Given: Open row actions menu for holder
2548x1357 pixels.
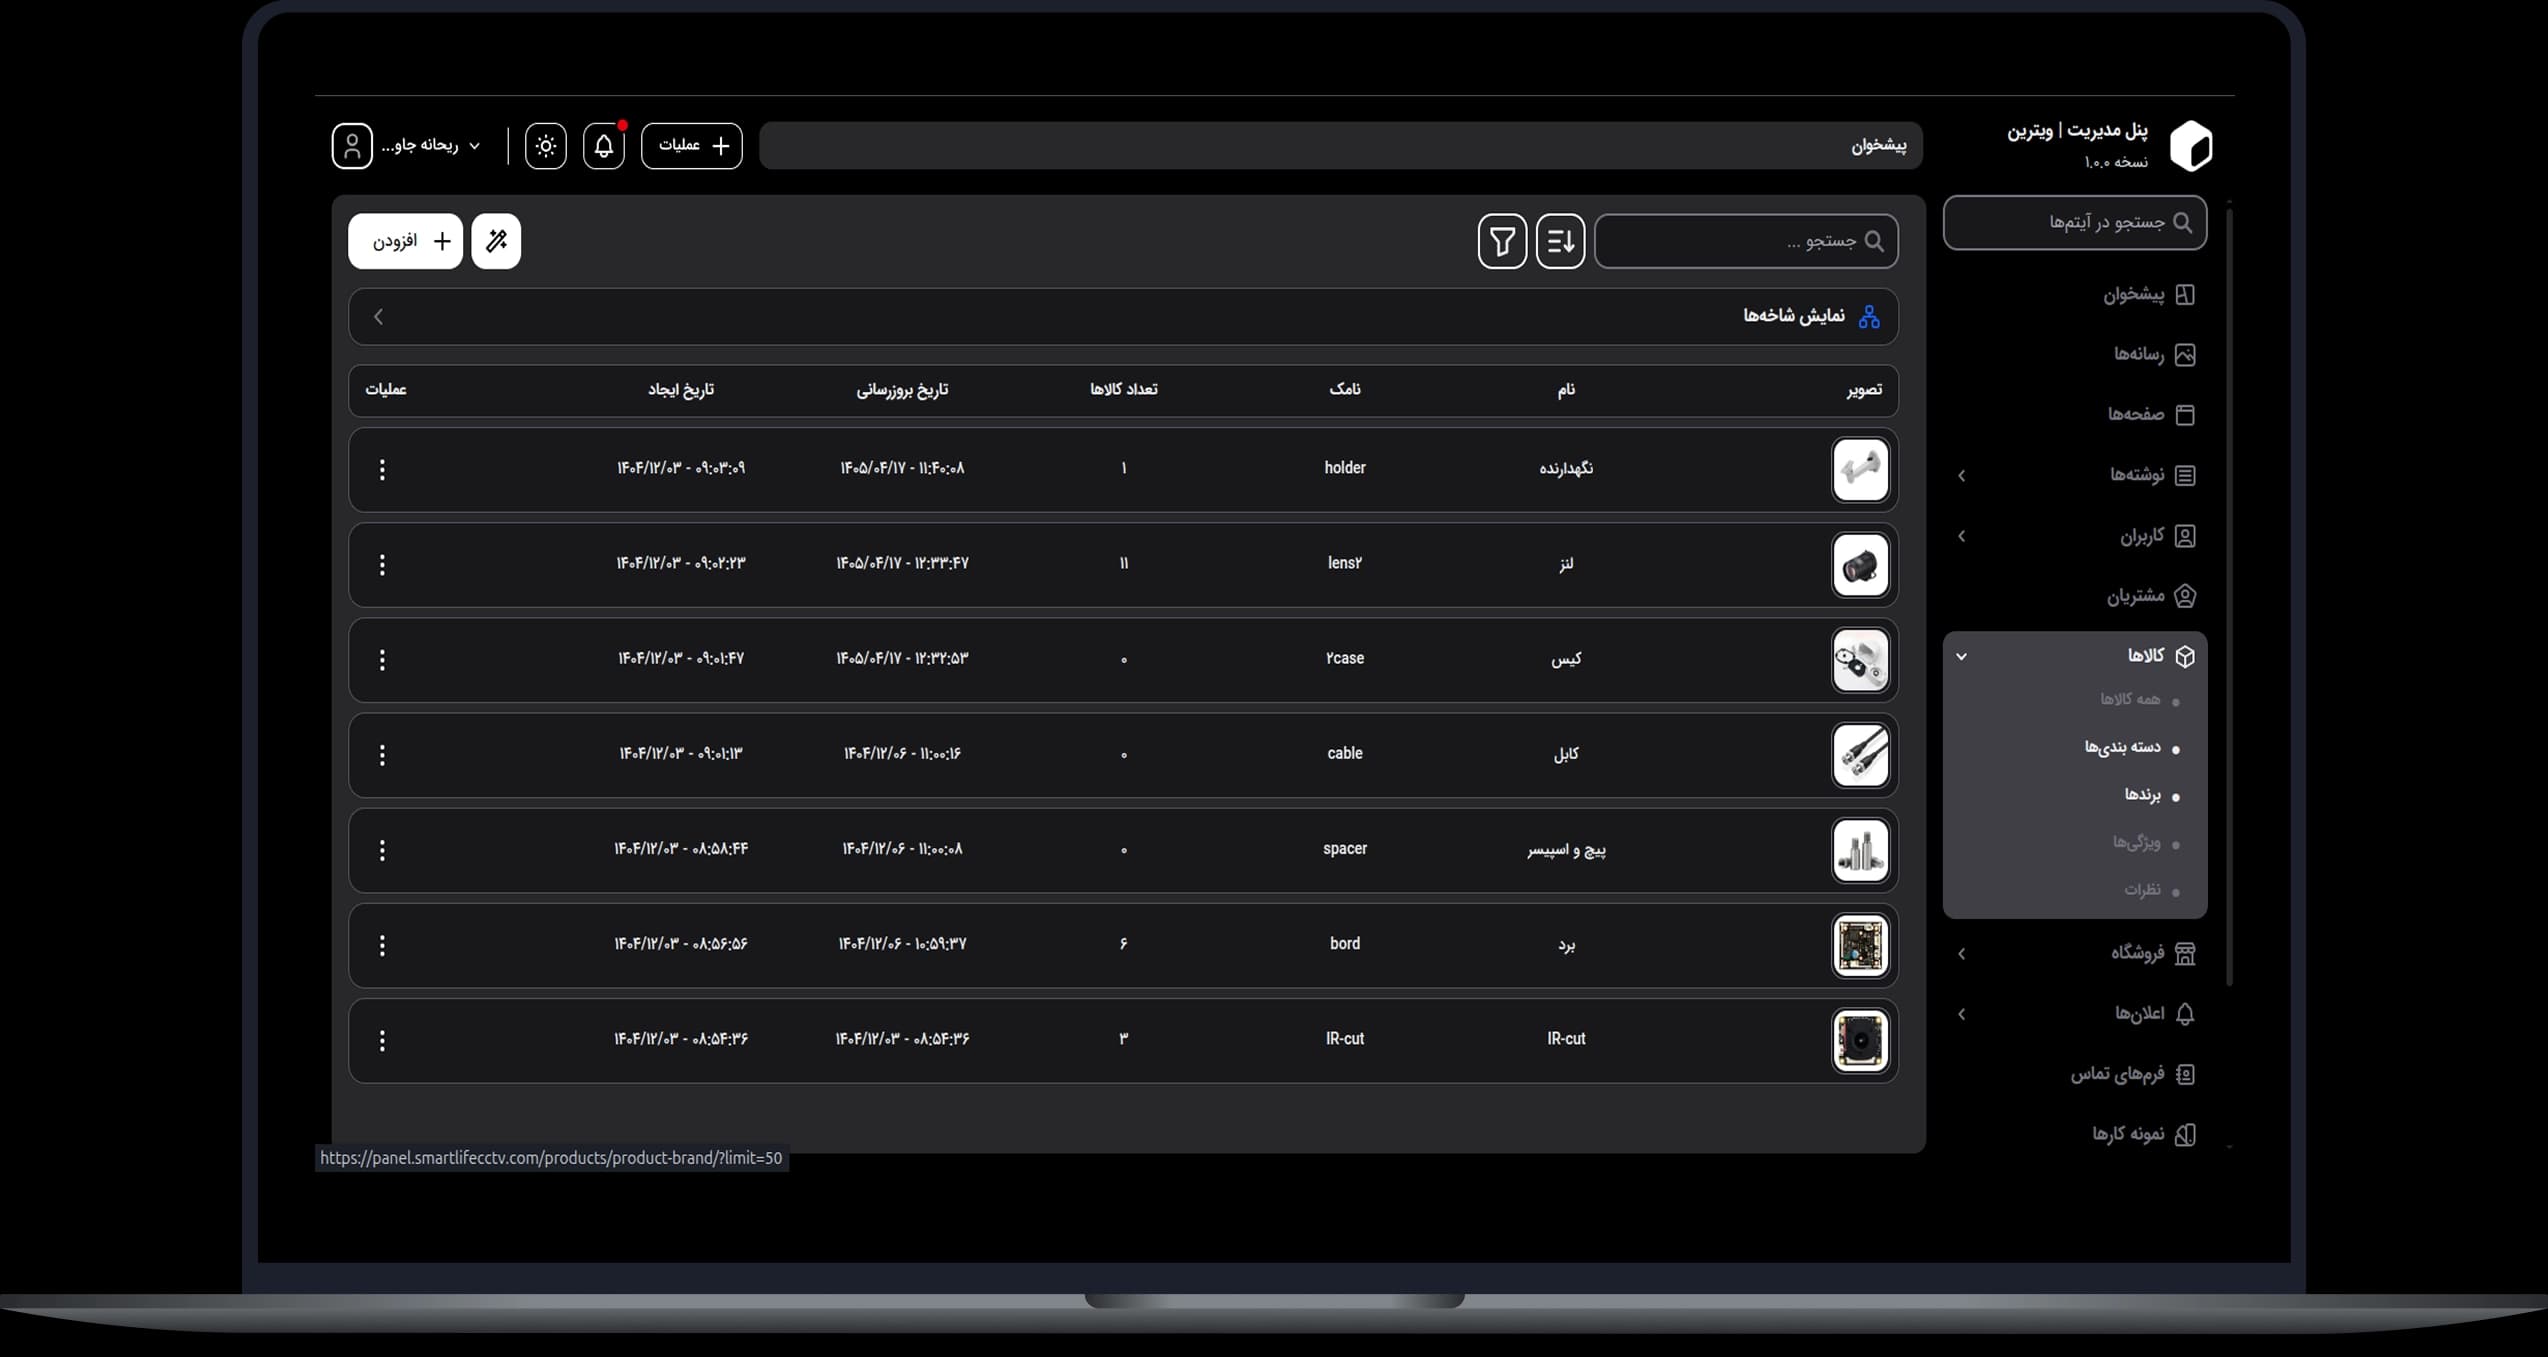Looking at the screenshot, I should coord(382,470).
